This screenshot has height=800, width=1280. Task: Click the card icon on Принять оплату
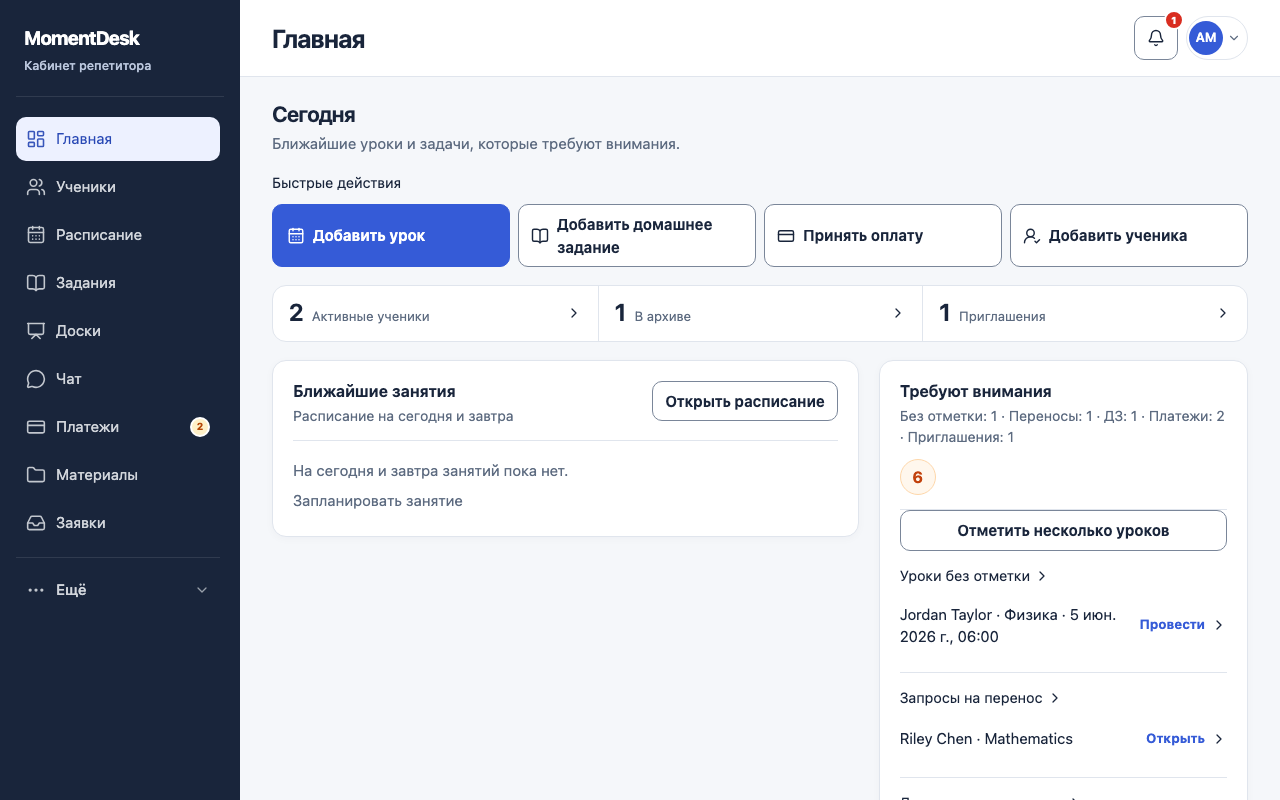pos(786,236)
